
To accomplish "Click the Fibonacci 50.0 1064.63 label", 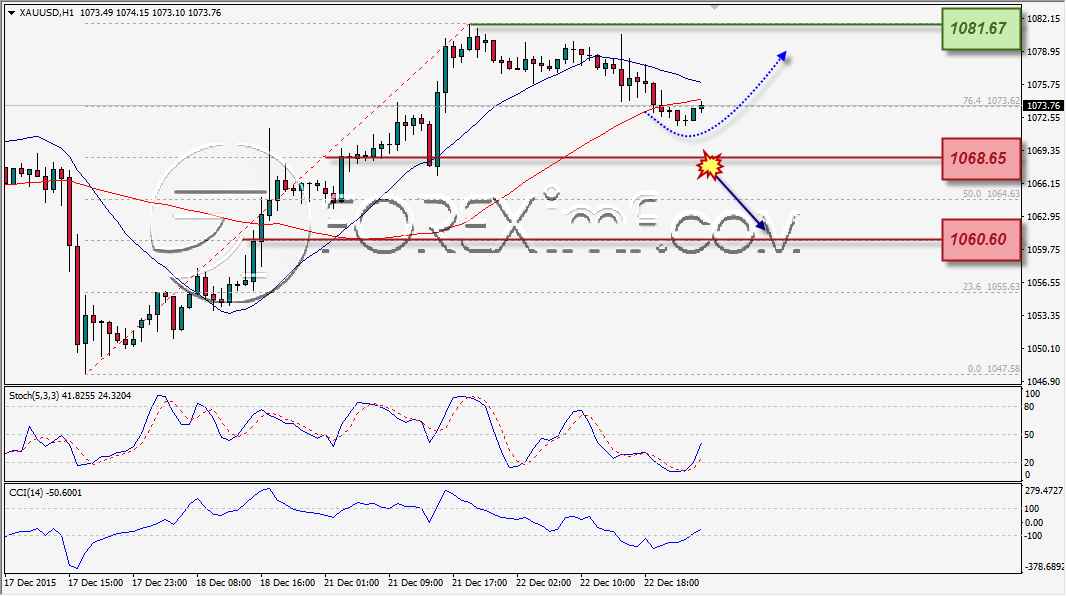I will 991,194.
